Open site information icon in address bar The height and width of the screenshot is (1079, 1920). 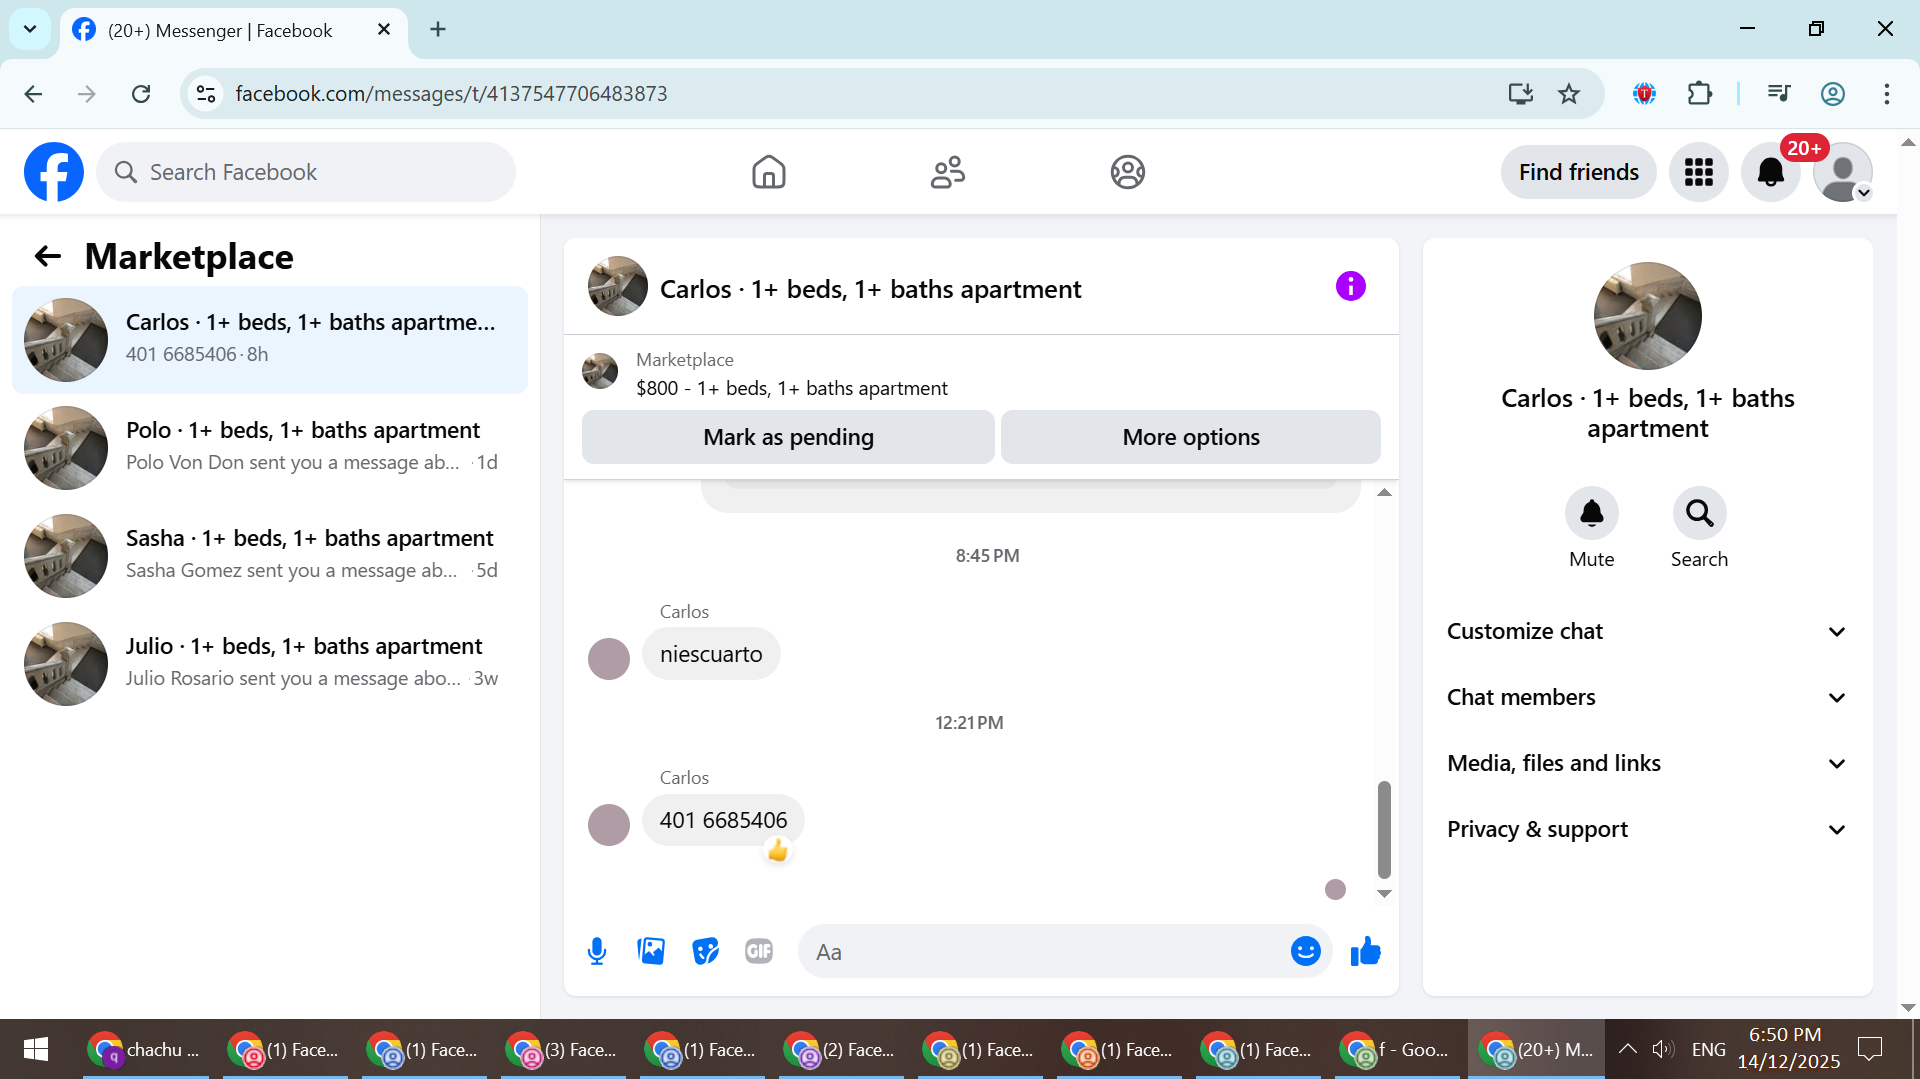click(x=206, y=94)
